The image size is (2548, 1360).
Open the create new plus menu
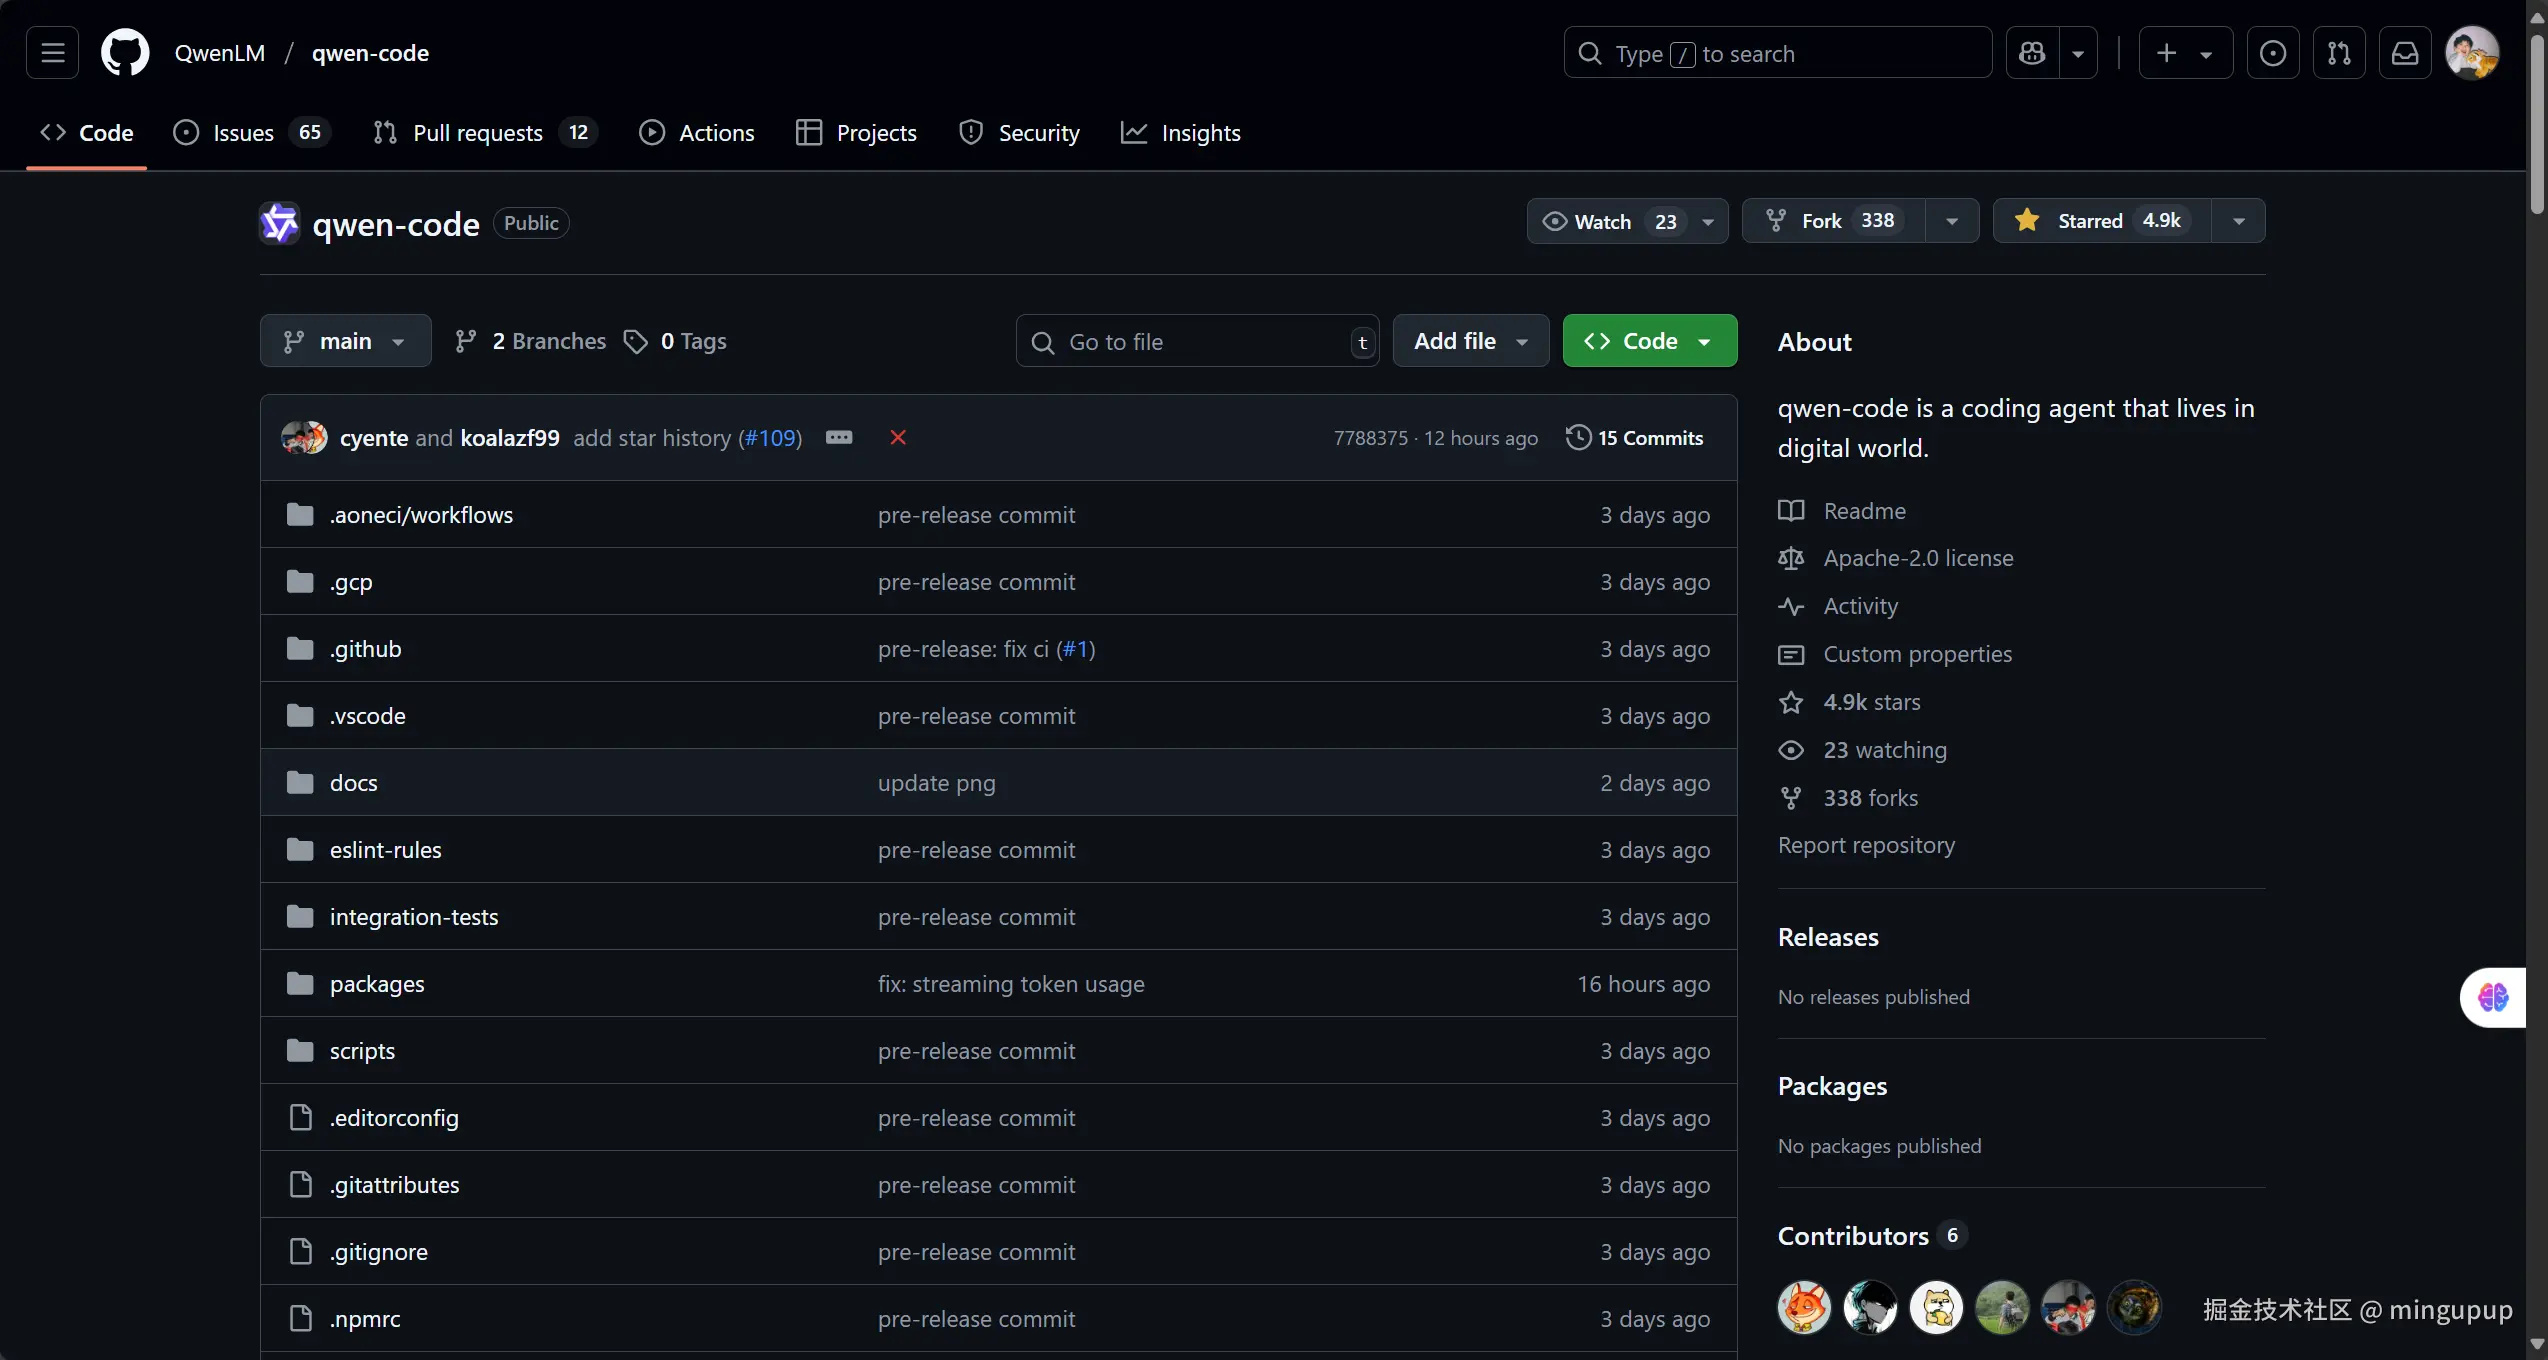[x=2185, y=53]
